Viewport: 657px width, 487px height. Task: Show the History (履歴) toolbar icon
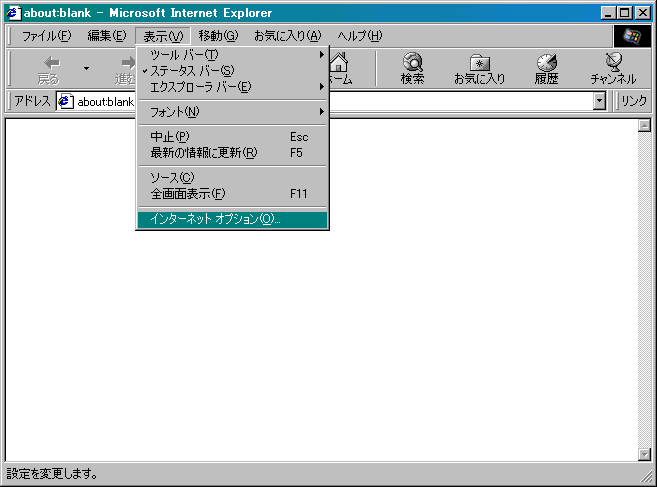tap(546, 69)
